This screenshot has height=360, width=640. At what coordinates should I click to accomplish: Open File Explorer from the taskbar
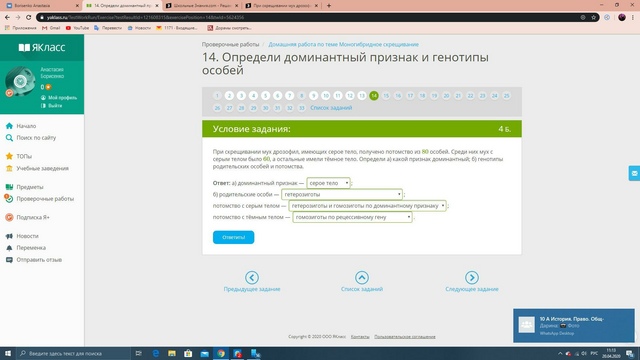pos(172,353)
